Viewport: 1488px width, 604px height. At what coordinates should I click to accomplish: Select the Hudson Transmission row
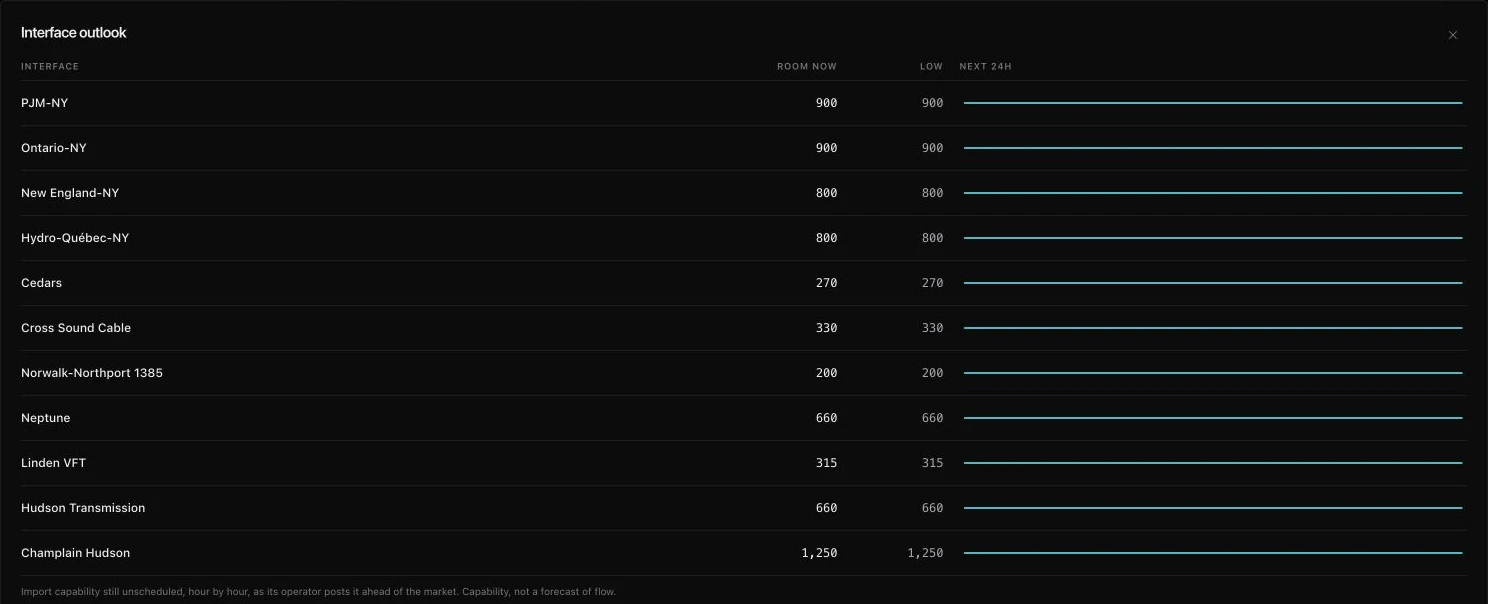point(744,508)
